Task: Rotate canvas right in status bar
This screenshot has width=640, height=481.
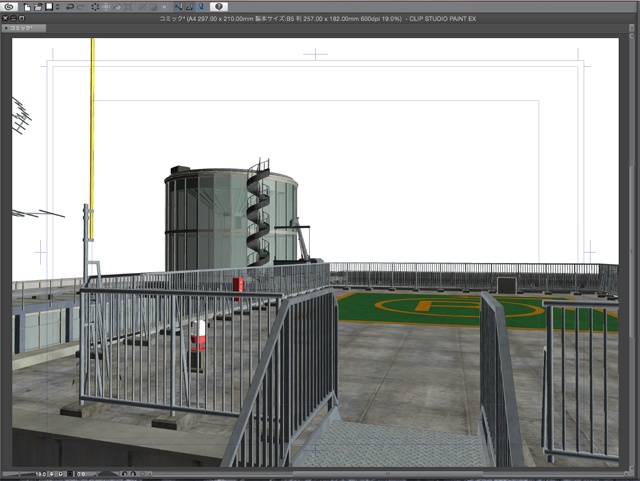Action: pos(133,474)
